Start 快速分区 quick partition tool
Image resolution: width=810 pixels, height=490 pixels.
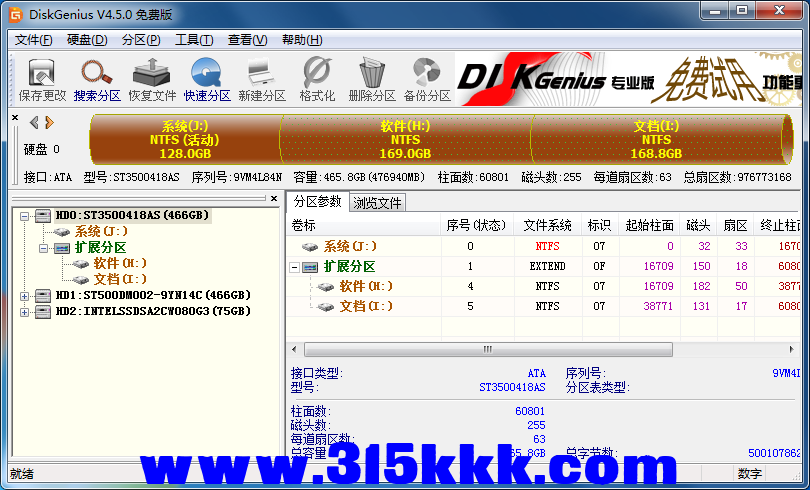207,80
